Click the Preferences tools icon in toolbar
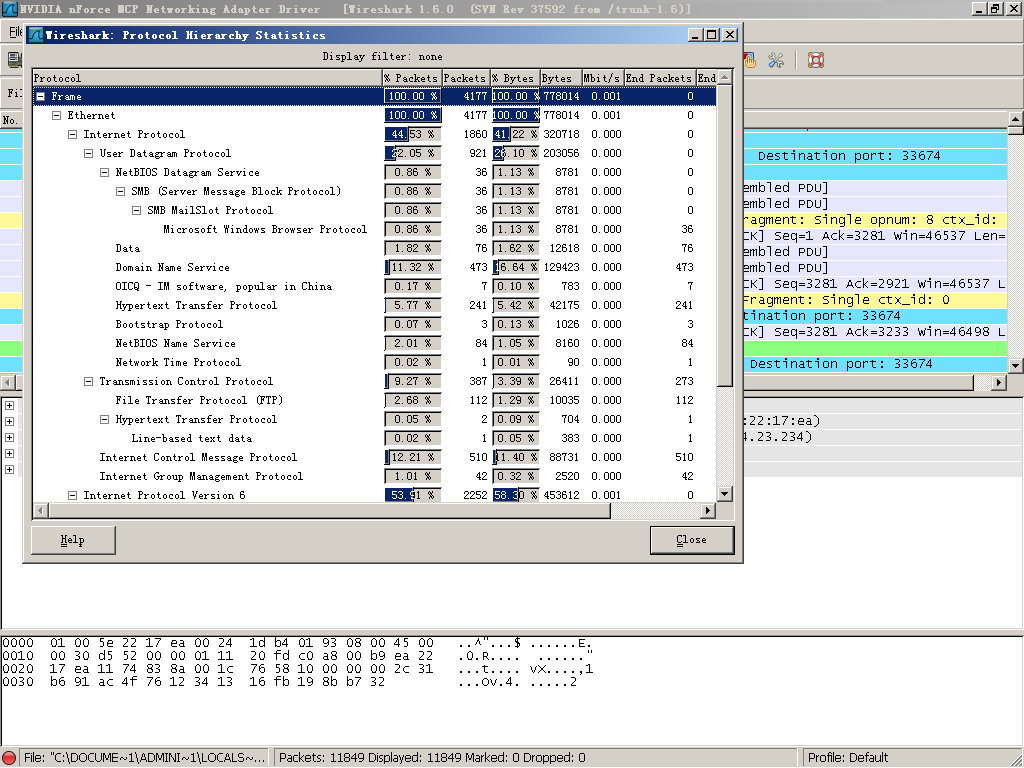Image resolution: width=1024 pixels, height=768 pixels. point(776,60)
